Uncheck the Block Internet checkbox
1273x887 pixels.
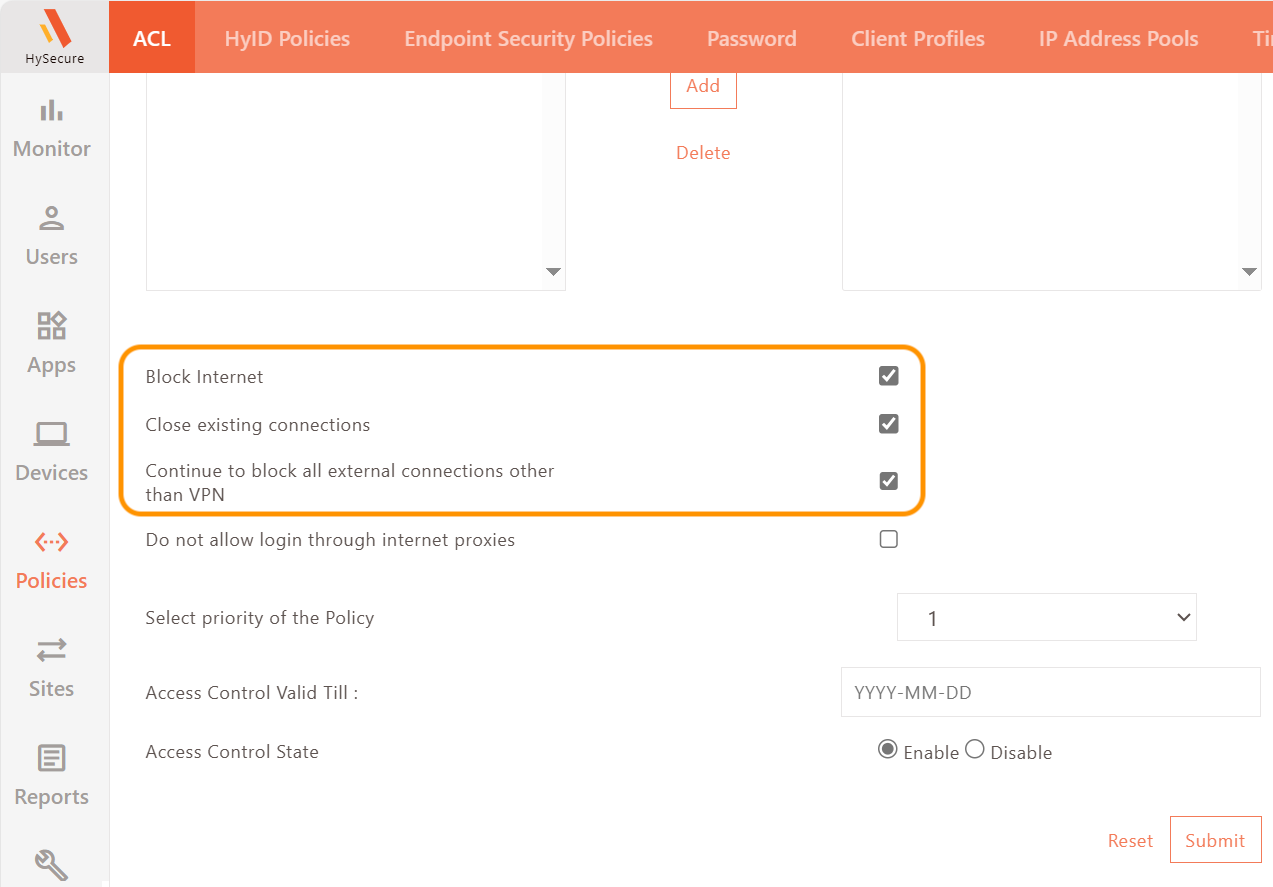[x=888, y=376]
